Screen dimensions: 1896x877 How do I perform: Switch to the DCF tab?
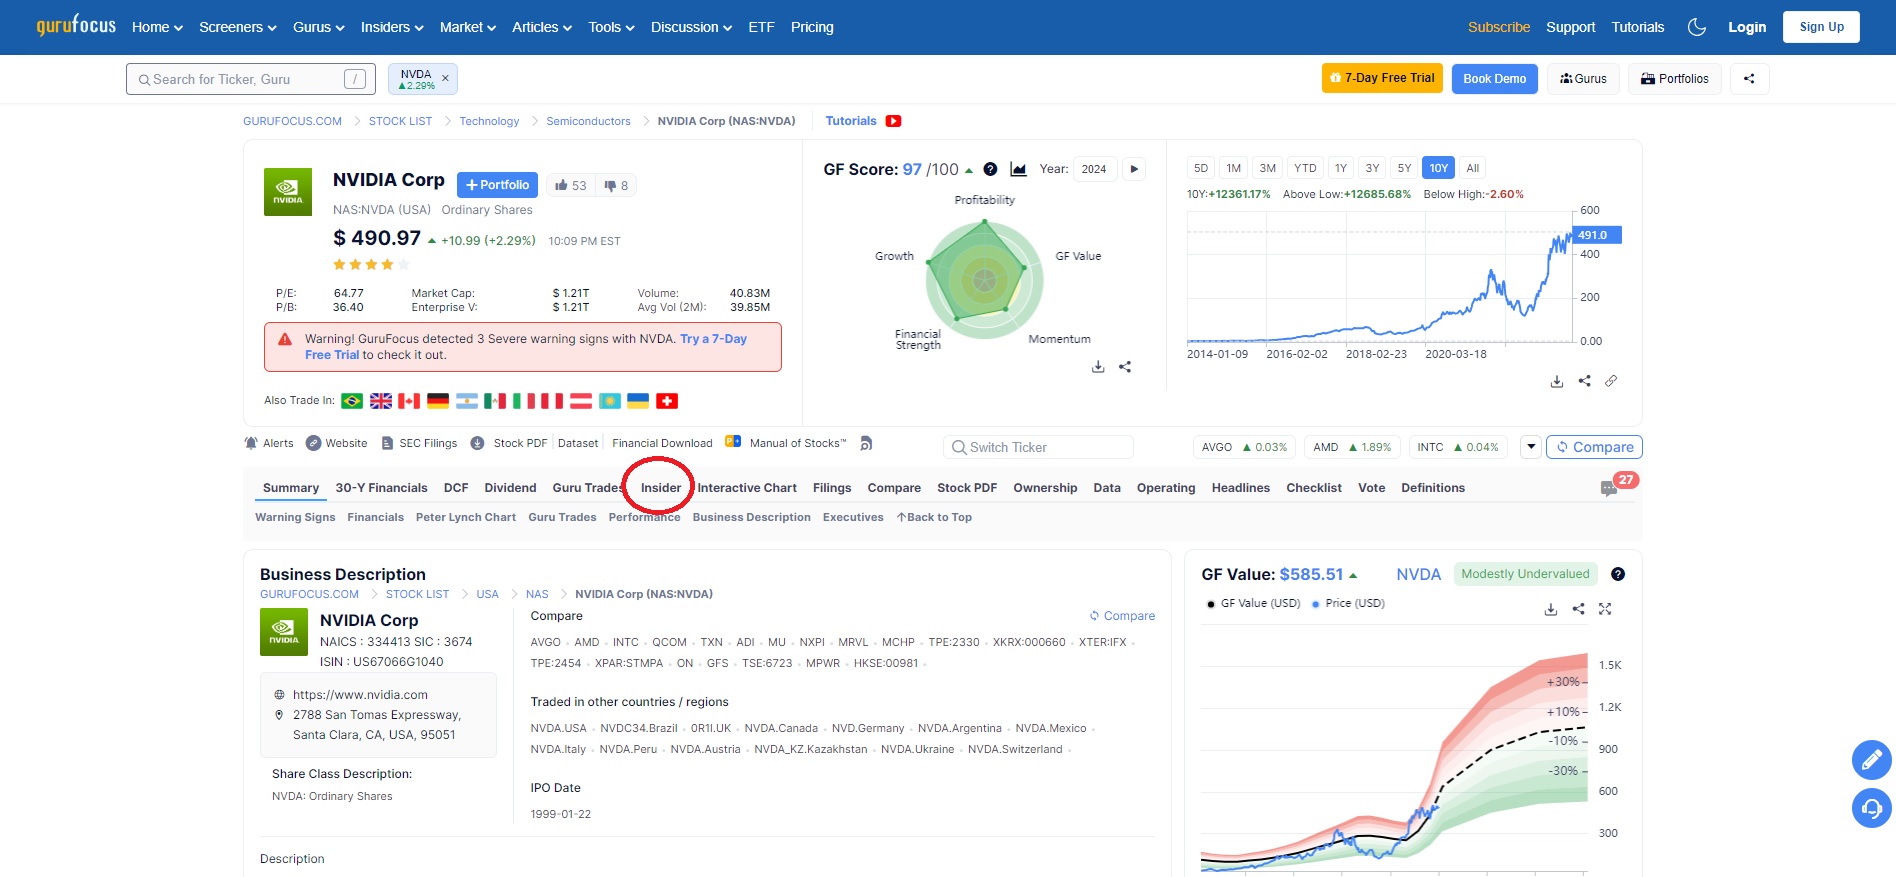[x=456, y=488]
